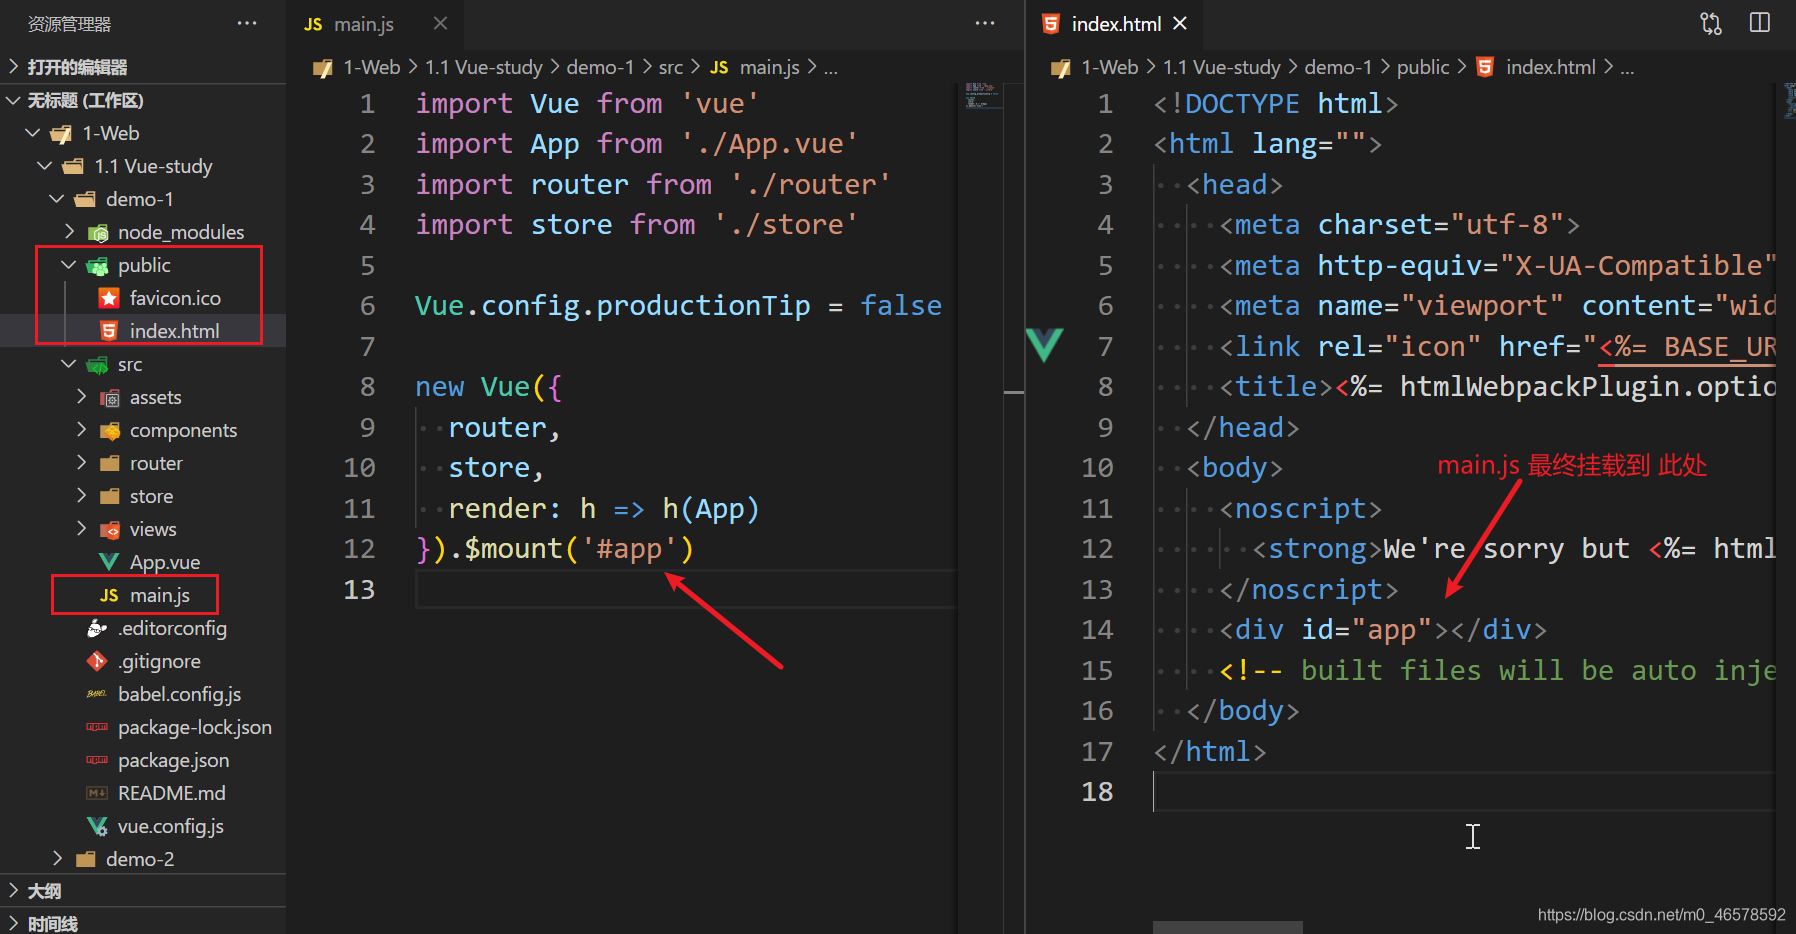Collapse the demo-1 folder
The width and height of the screenshot is (1796, 934).
tap(57, 199)
